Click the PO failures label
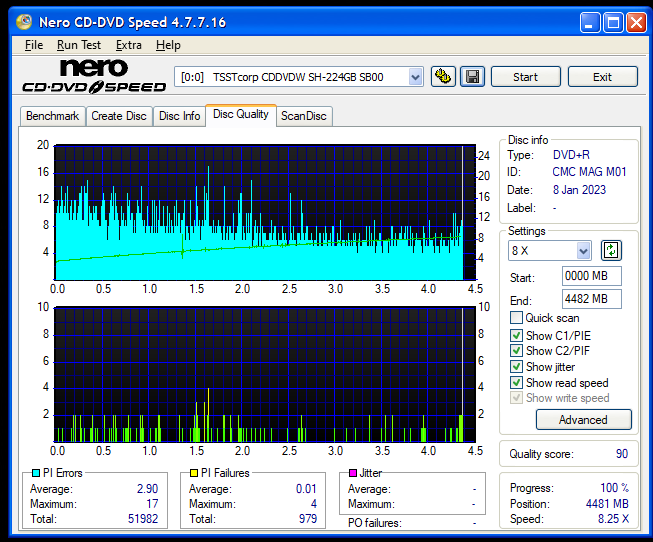The height and width of the screenshot is (542, 653). point(375,523)
